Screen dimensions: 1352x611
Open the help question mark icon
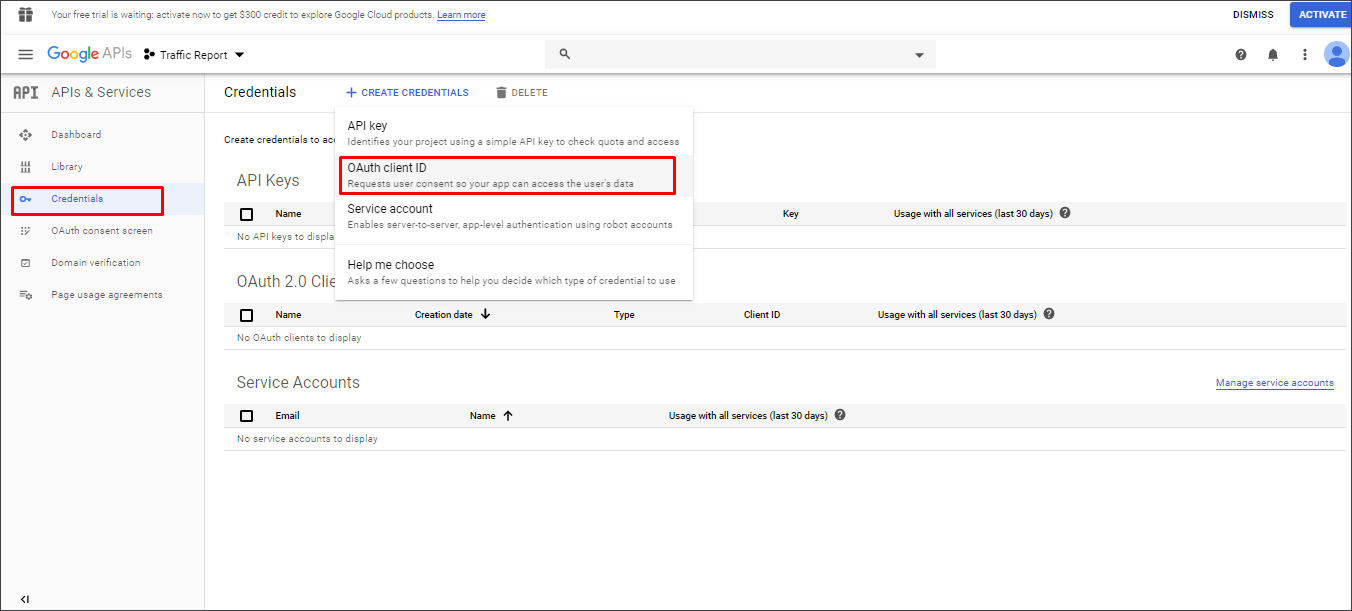[x=1241, y=55]
